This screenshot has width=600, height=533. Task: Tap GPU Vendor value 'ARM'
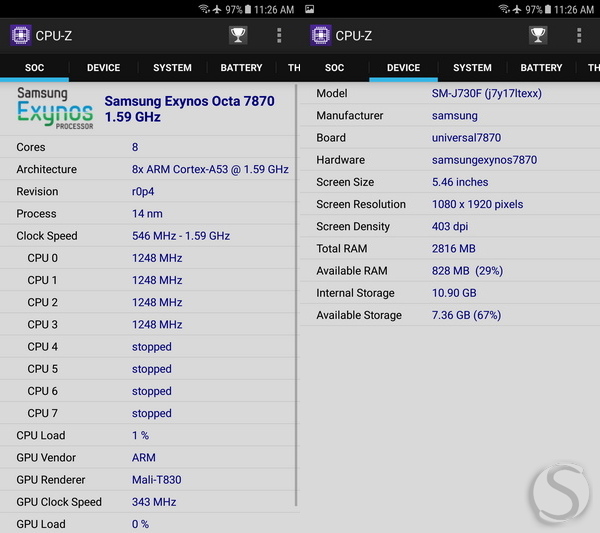(143, 458)
